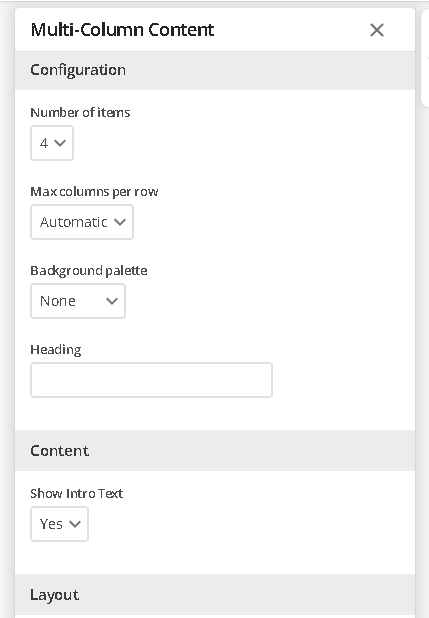429x618 pixels.
Task: Open the Max columns per row dropdown
Action: pyautogui.click(x=82, y=222)
